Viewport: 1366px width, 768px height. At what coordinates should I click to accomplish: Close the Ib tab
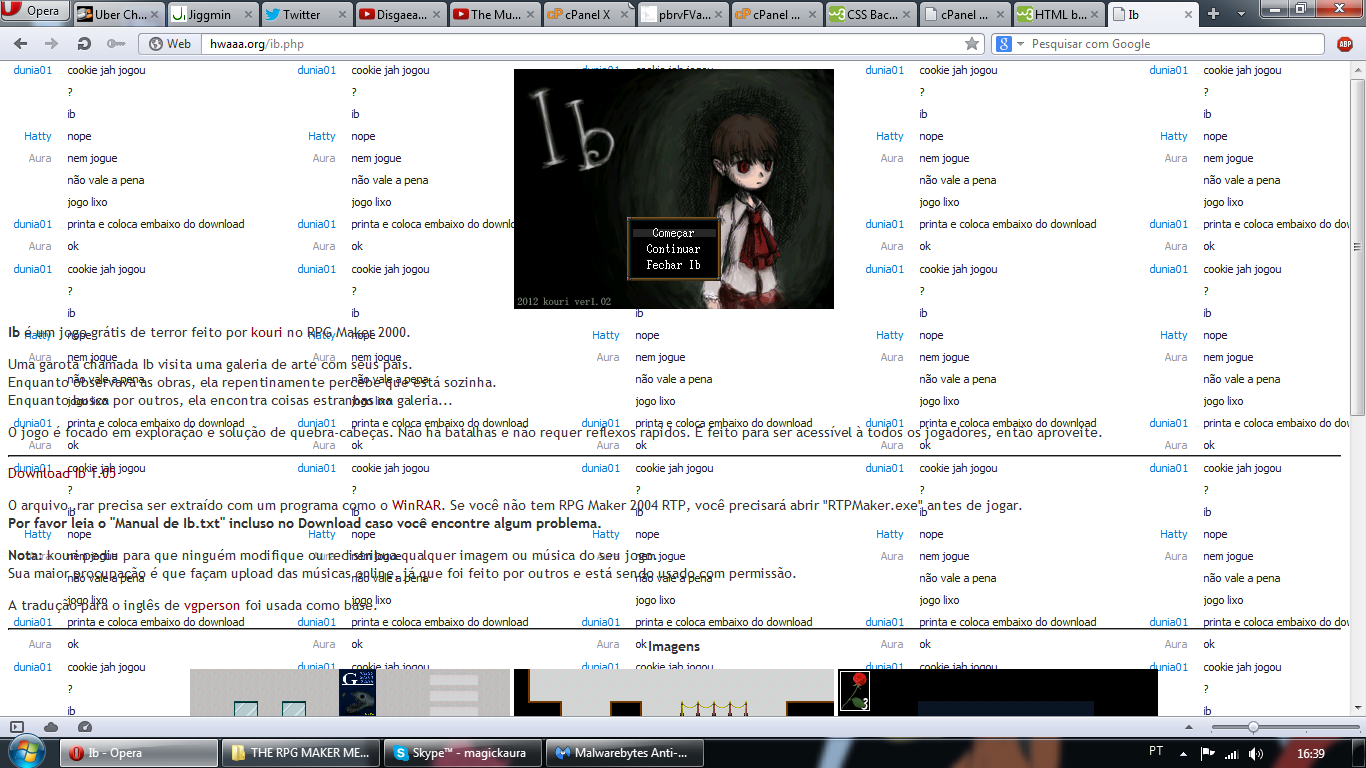[1186, 14]
